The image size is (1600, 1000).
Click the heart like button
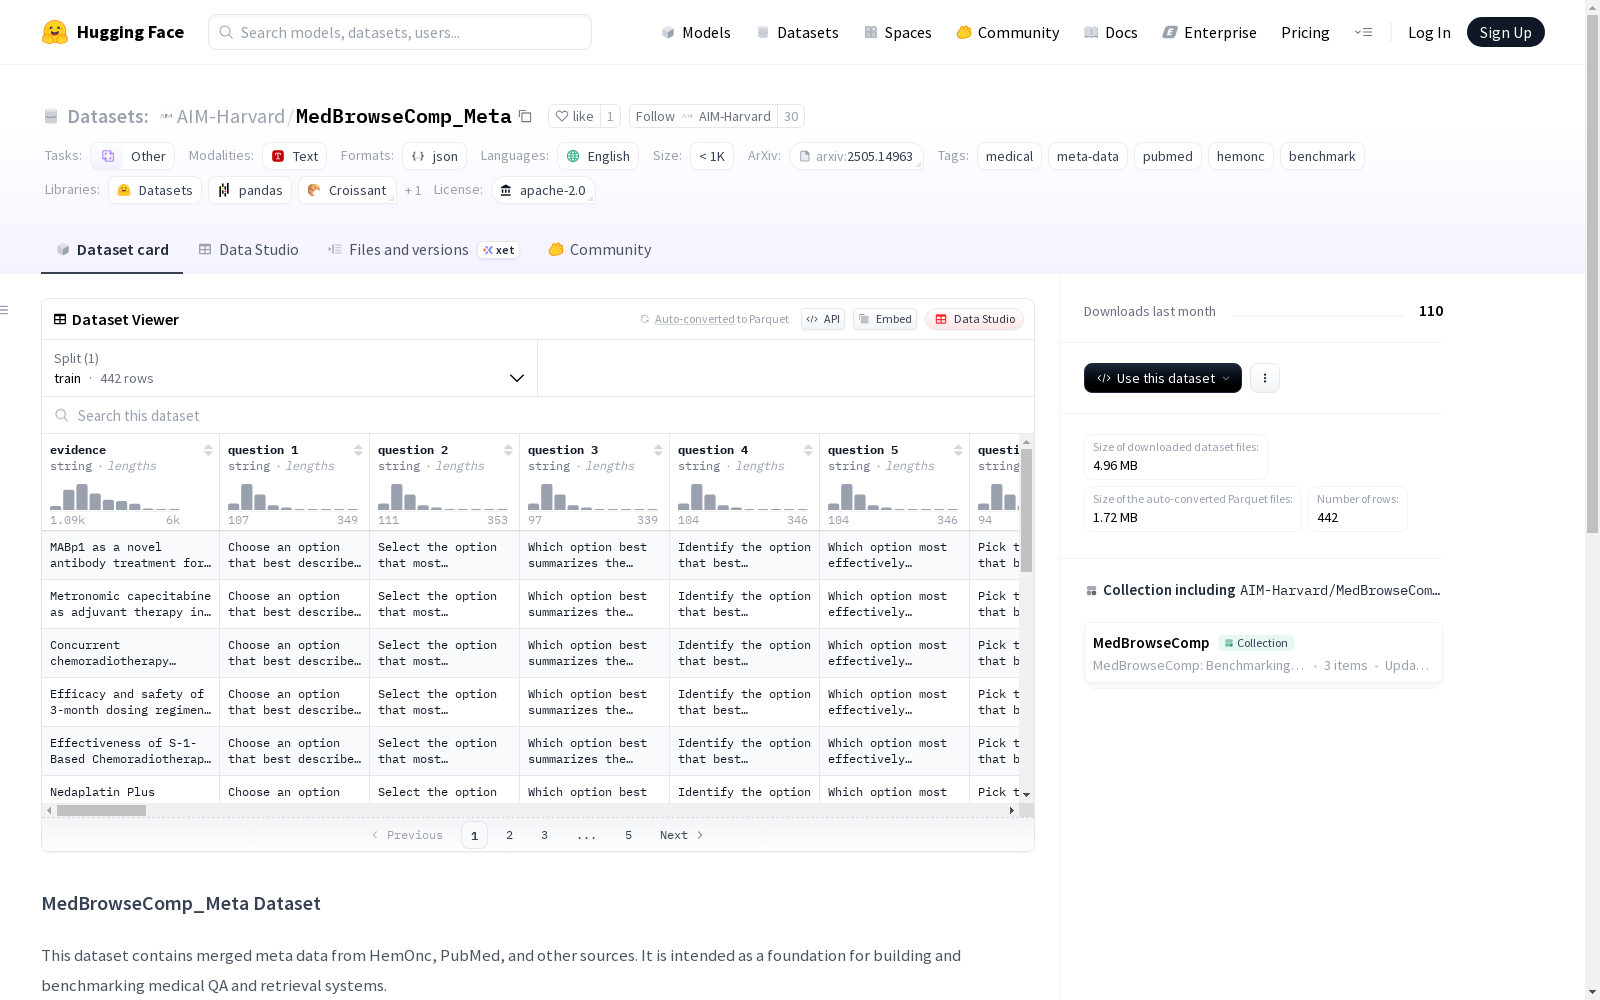click(x=574, y=116)
